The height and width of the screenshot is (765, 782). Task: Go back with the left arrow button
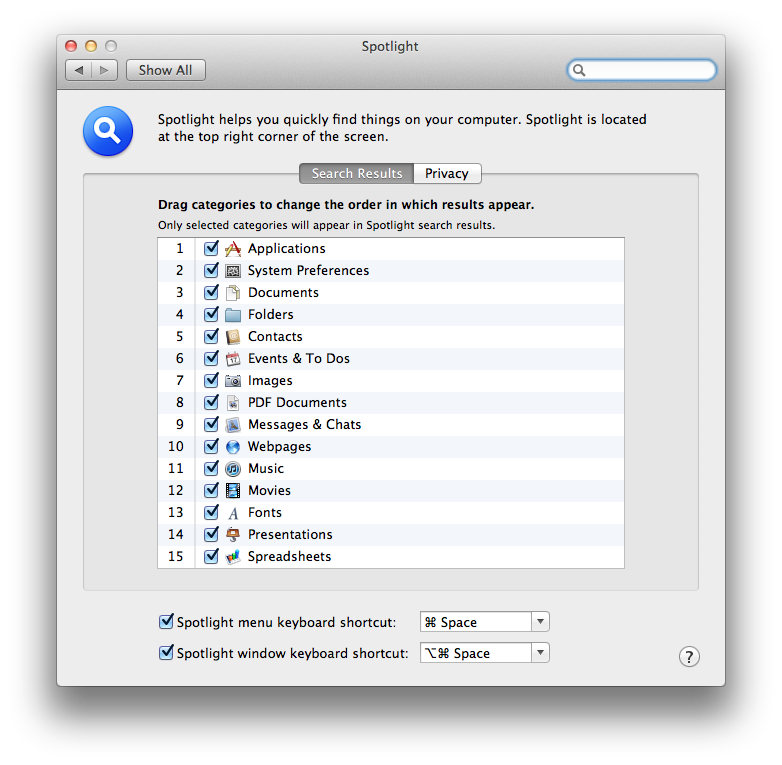click(x=78, y=70)
